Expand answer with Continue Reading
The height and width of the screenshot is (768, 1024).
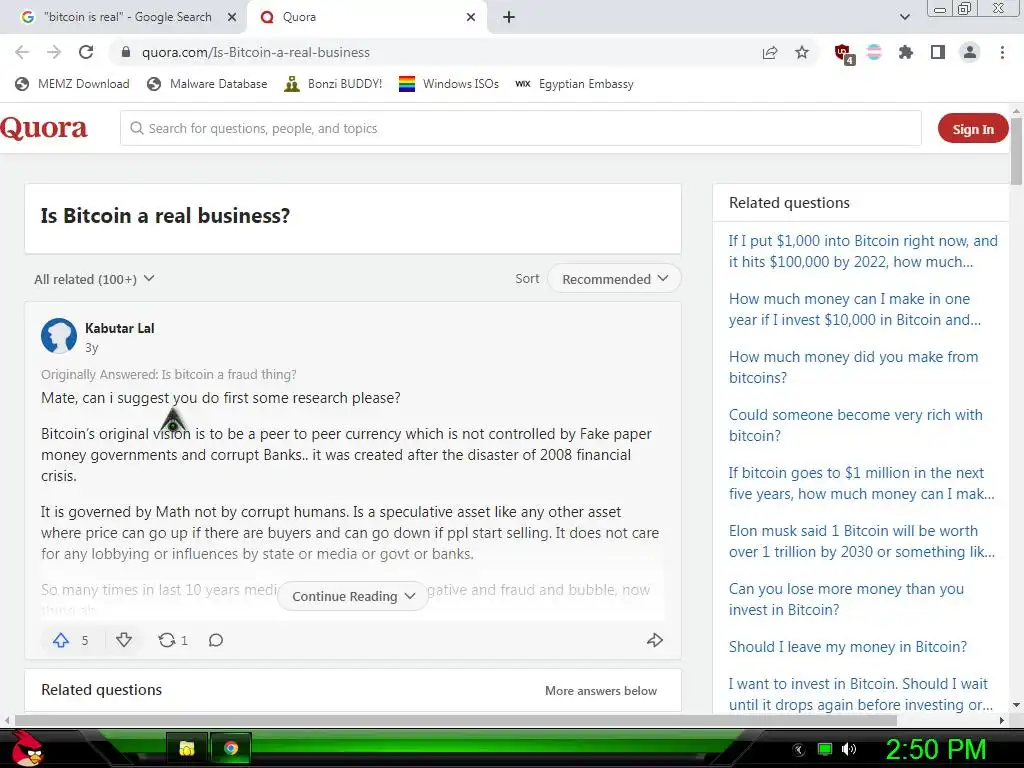point(353,596)
